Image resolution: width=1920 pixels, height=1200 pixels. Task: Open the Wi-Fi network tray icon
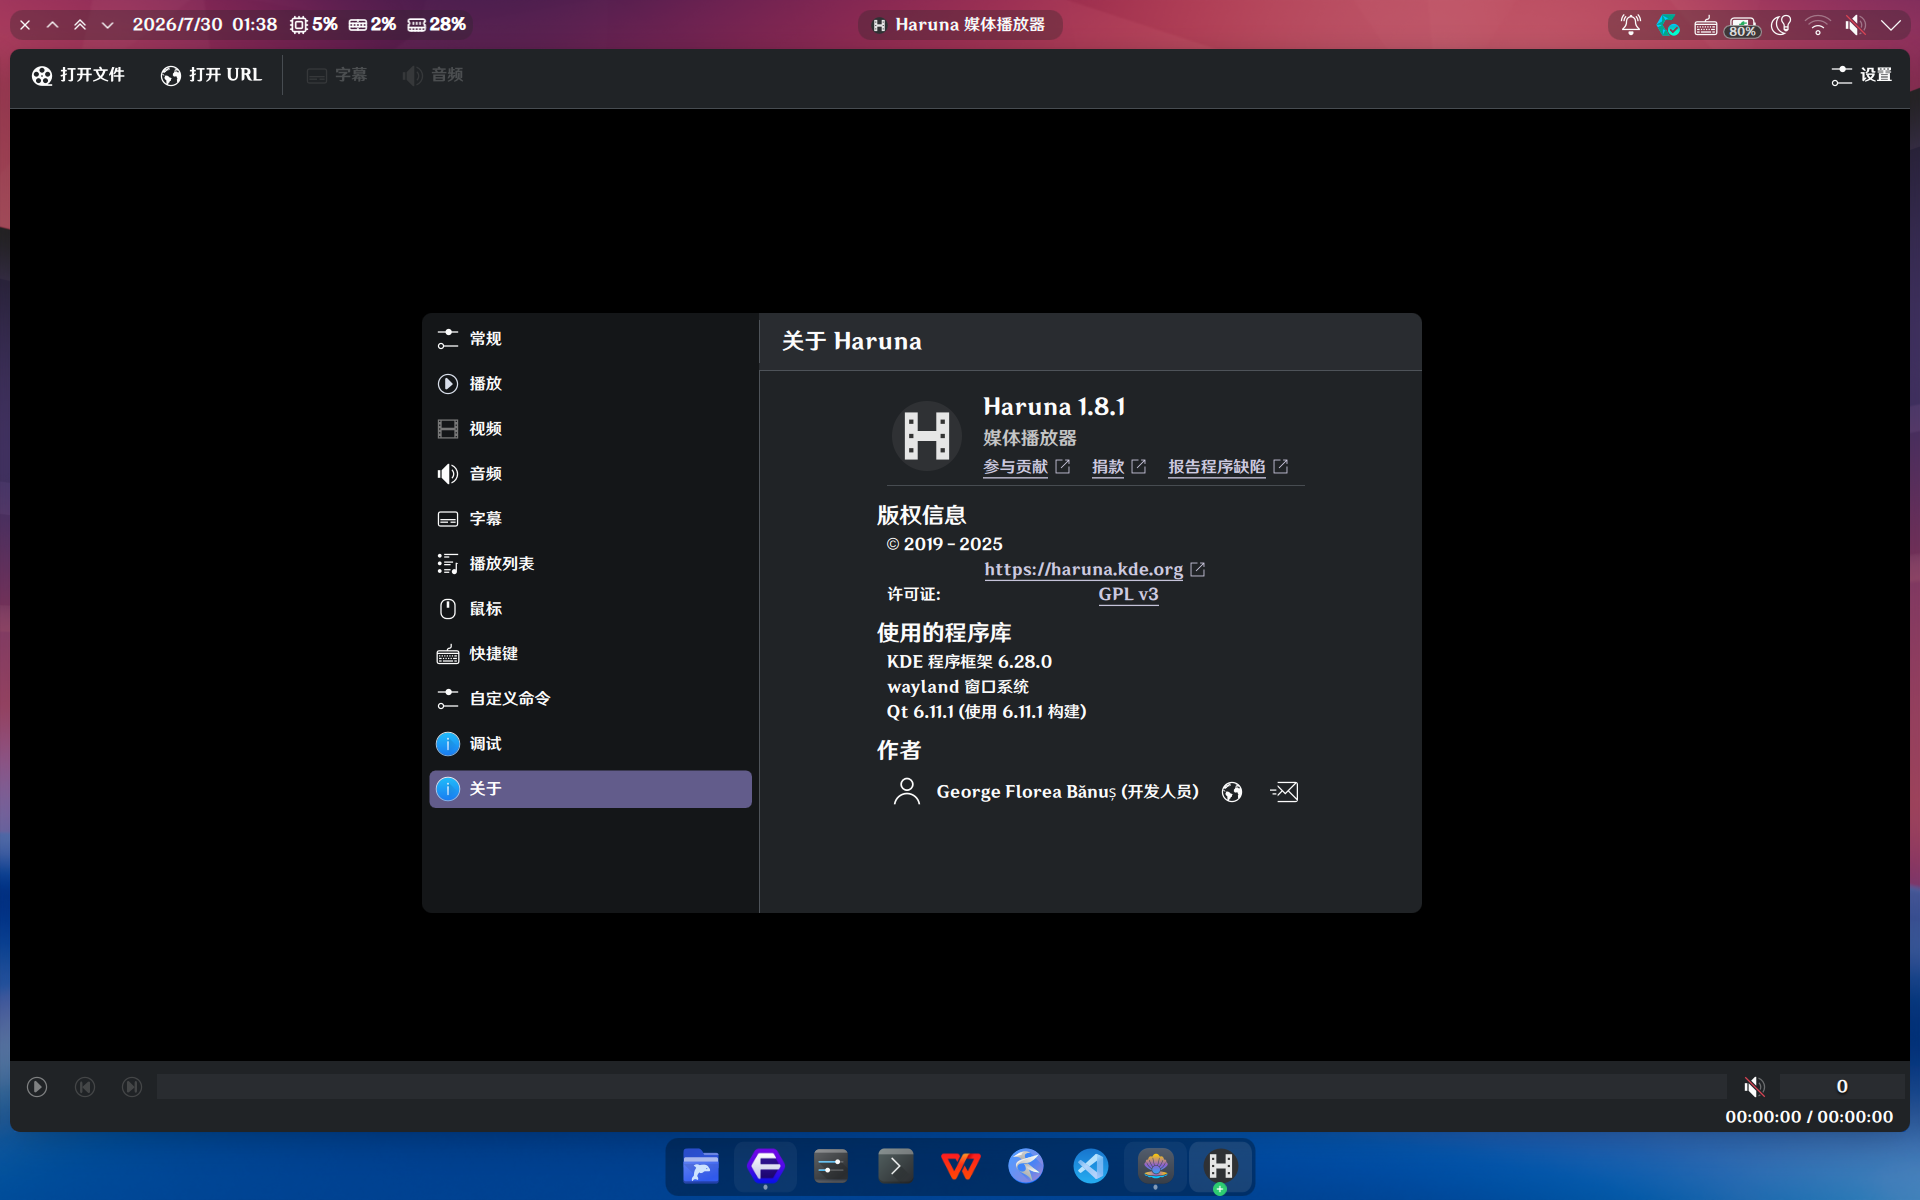(1818, 25)
